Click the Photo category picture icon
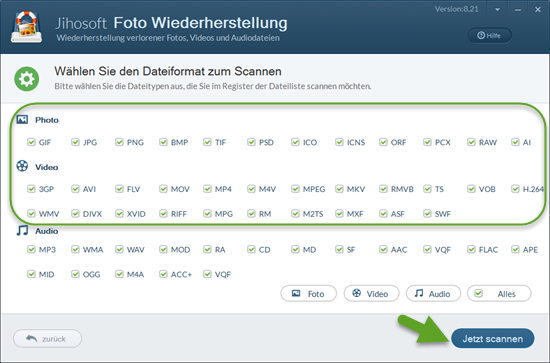550x363 pixels. (x=22, y=120)
